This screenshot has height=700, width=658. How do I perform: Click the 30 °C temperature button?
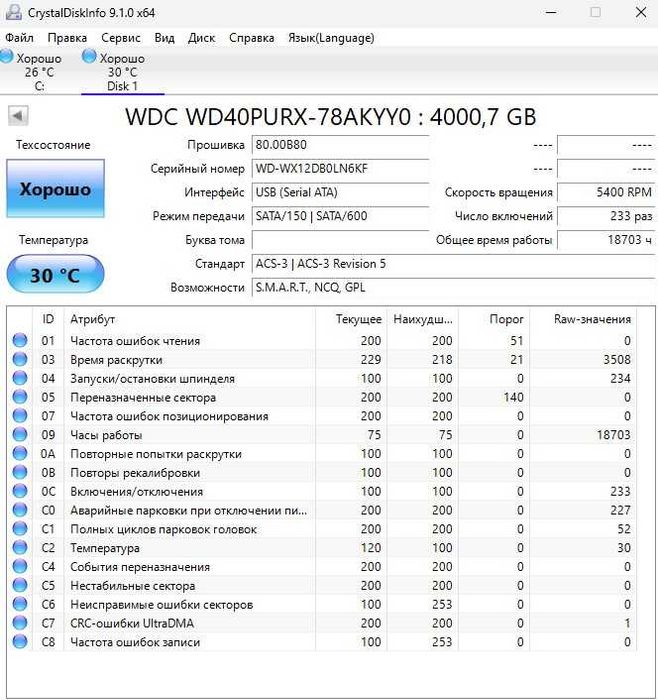(x=55, y=274)
